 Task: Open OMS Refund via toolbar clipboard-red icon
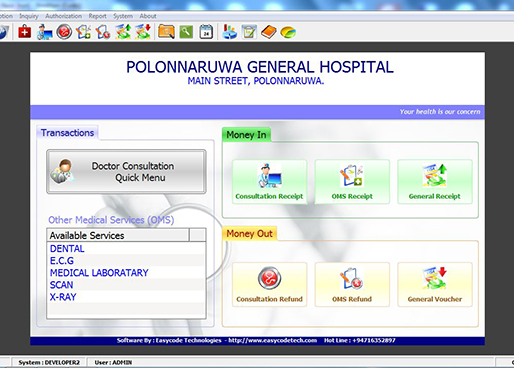click(x=103, y=32)
